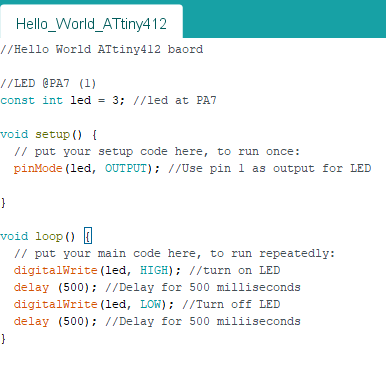Click the closing brace of setup()
Viewport: 386px width, 375px height.
click(x=3, y=202)
